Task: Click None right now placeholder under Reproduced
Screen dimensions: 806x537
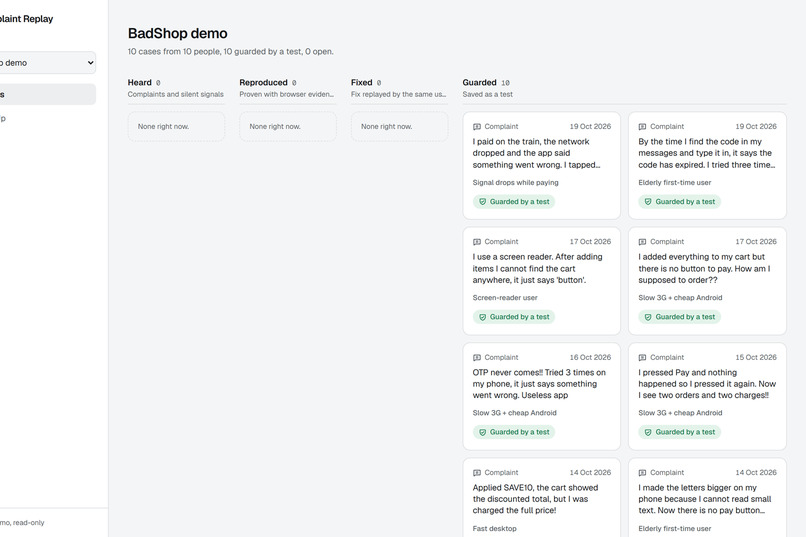Action: click(x=288, y=126)
